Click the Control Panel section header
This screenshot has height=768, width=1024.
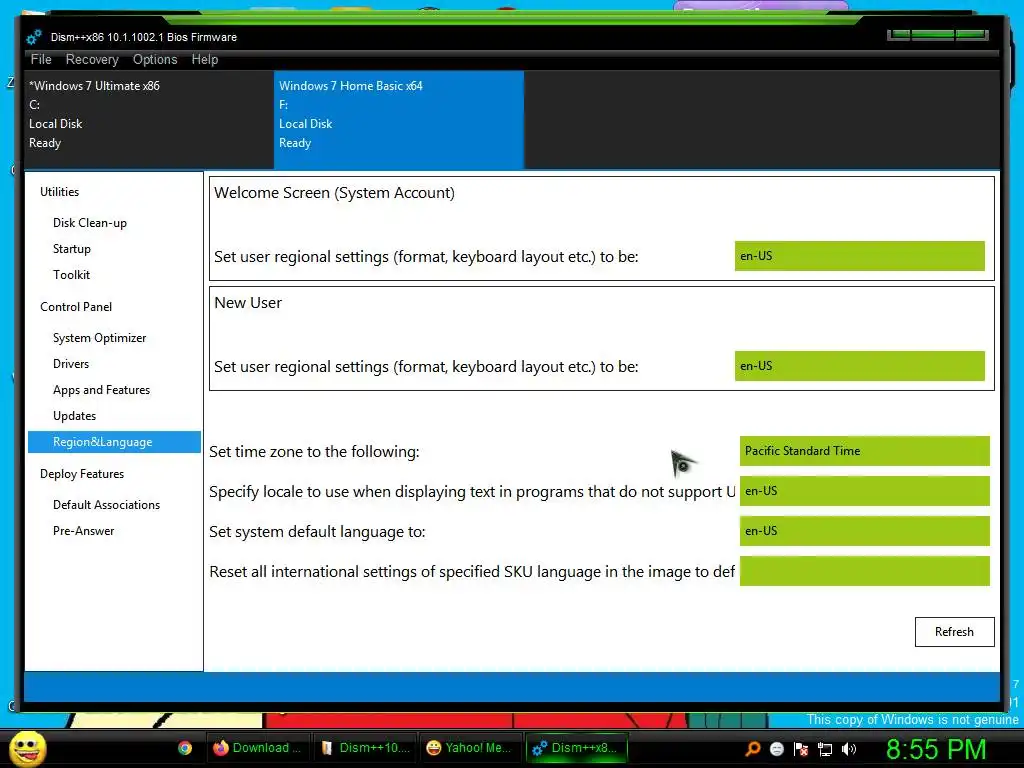tap(76, 307)
